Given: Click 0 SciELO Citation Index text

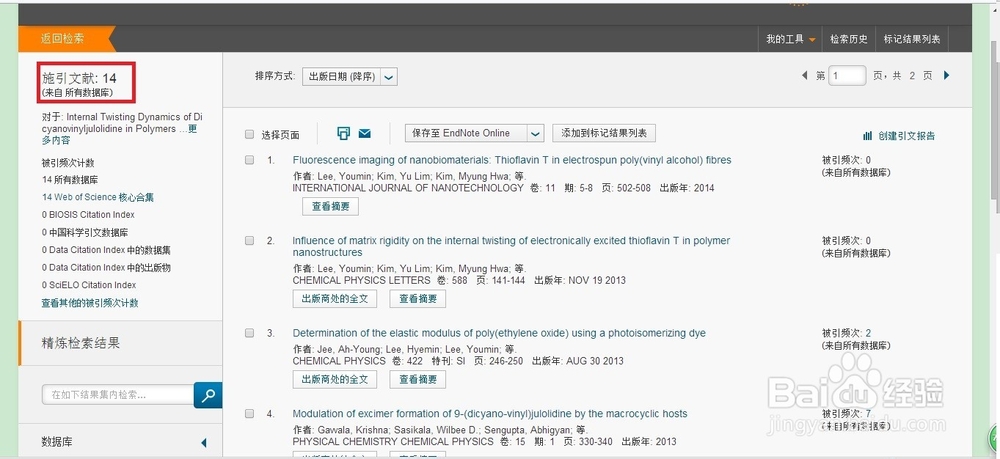Looking at the screenshot, I should click(x=89, y=285).
